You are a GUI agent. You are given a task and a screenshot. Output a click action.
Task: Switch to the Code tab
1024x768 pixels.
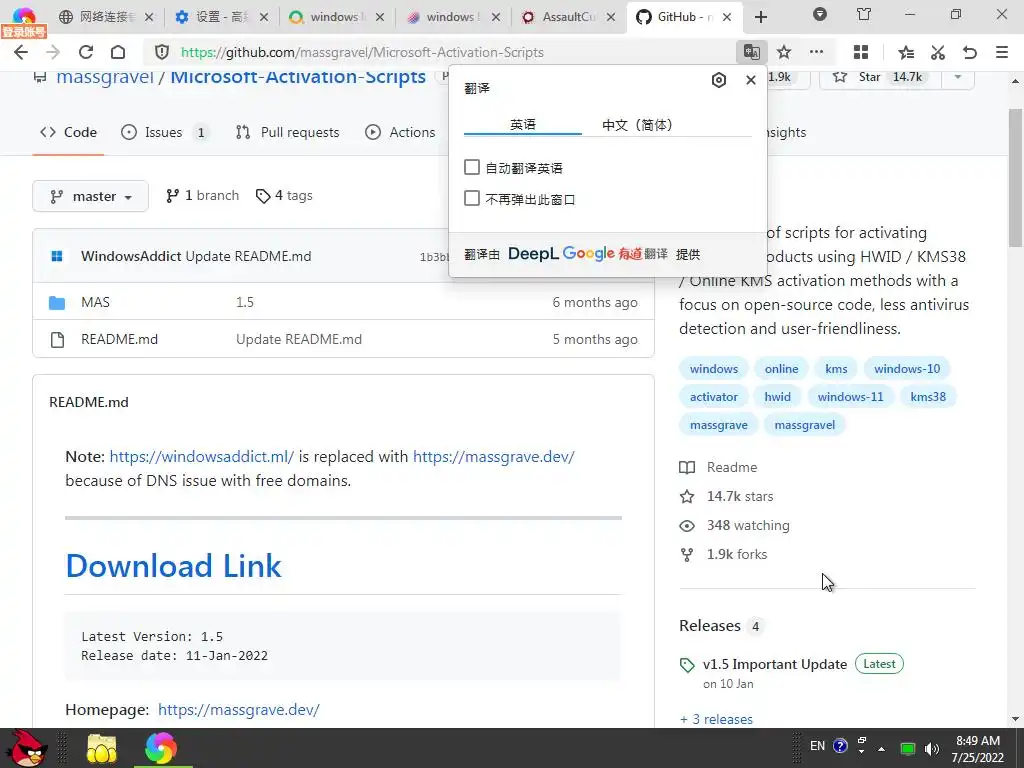(68, 133)
